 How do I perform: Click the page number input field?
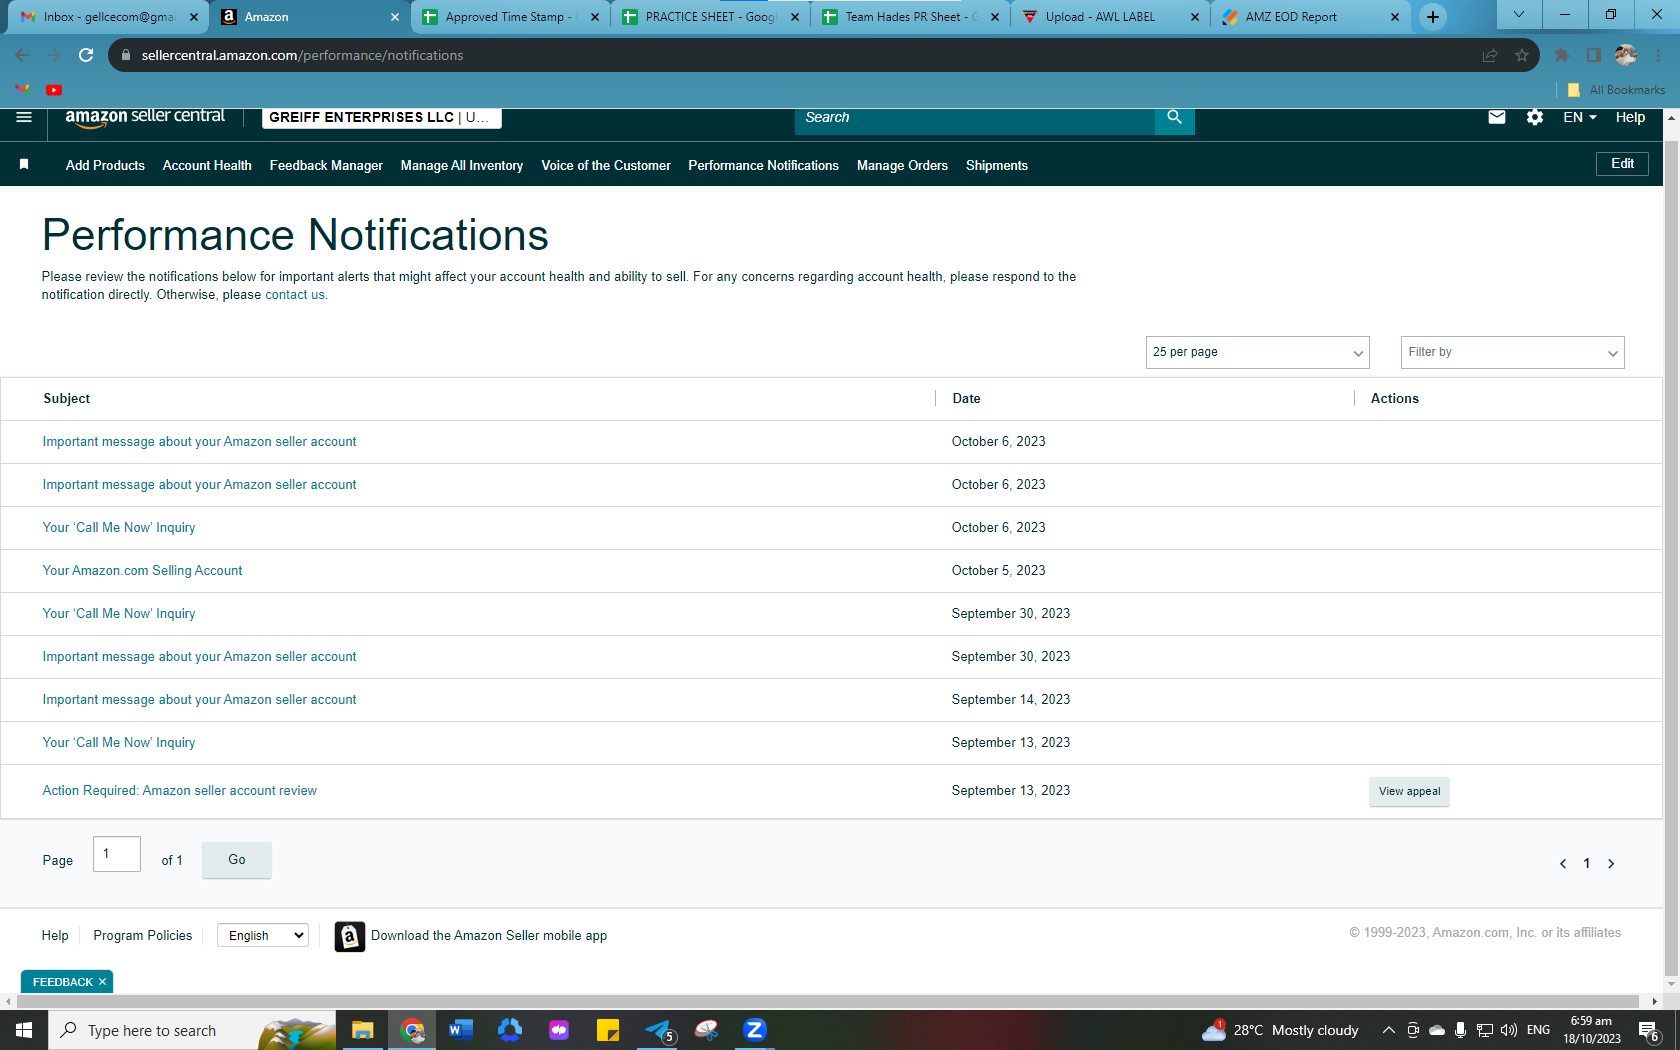click(x=117, y=854)
